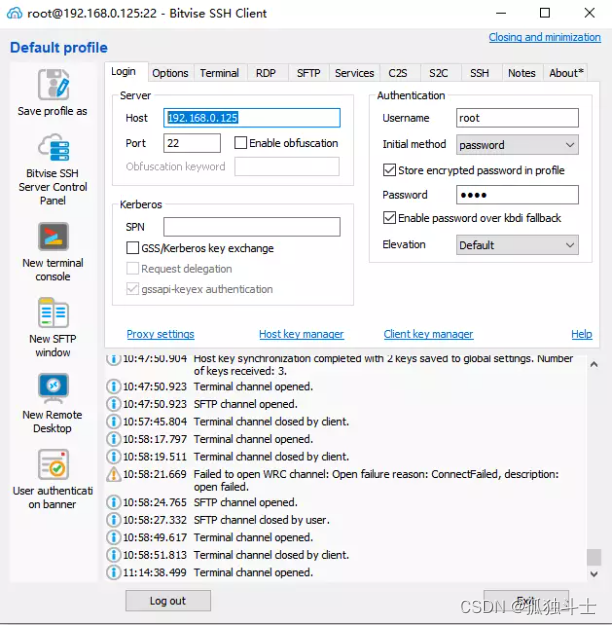Click the Username field
612x625 pixels.
[x=517, y=118]
